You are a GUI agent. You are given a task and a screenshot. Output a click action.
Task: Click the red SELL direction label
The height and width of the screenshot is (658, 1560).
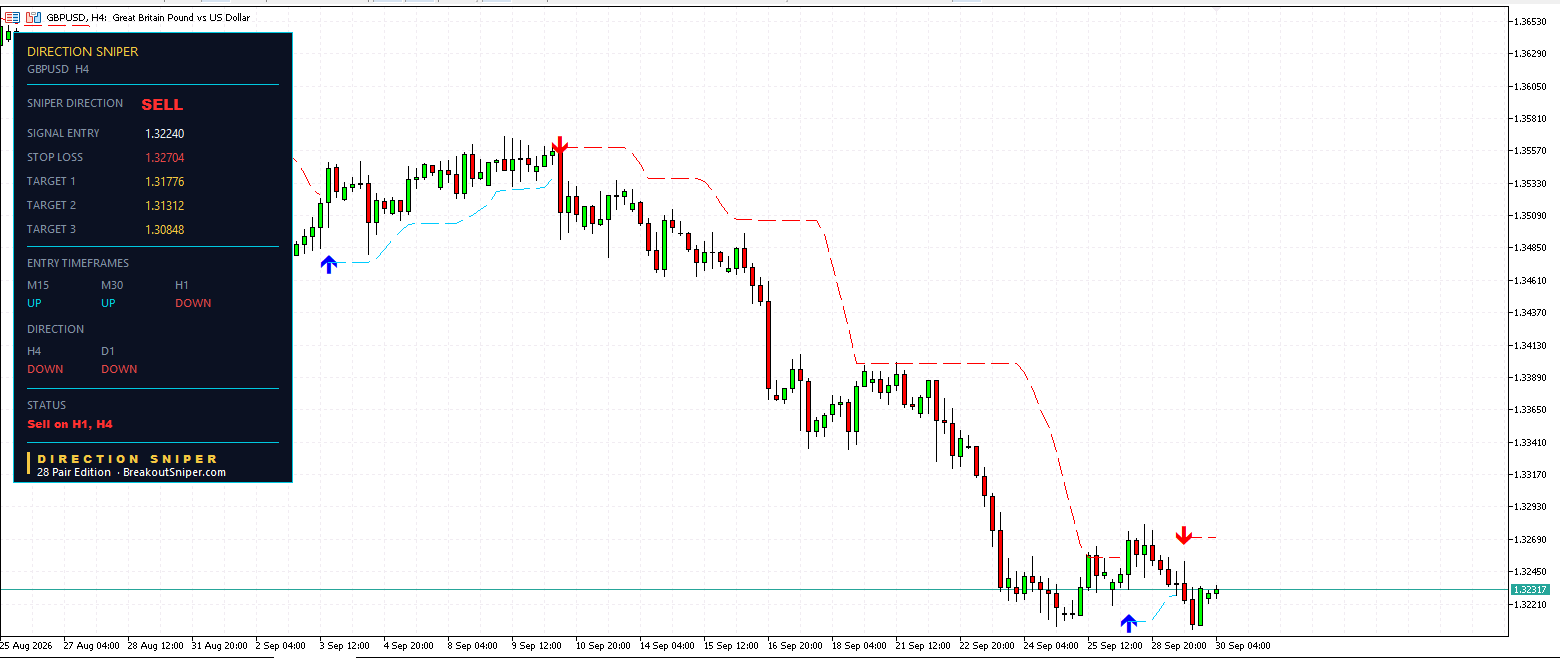(x=162, y=104)
